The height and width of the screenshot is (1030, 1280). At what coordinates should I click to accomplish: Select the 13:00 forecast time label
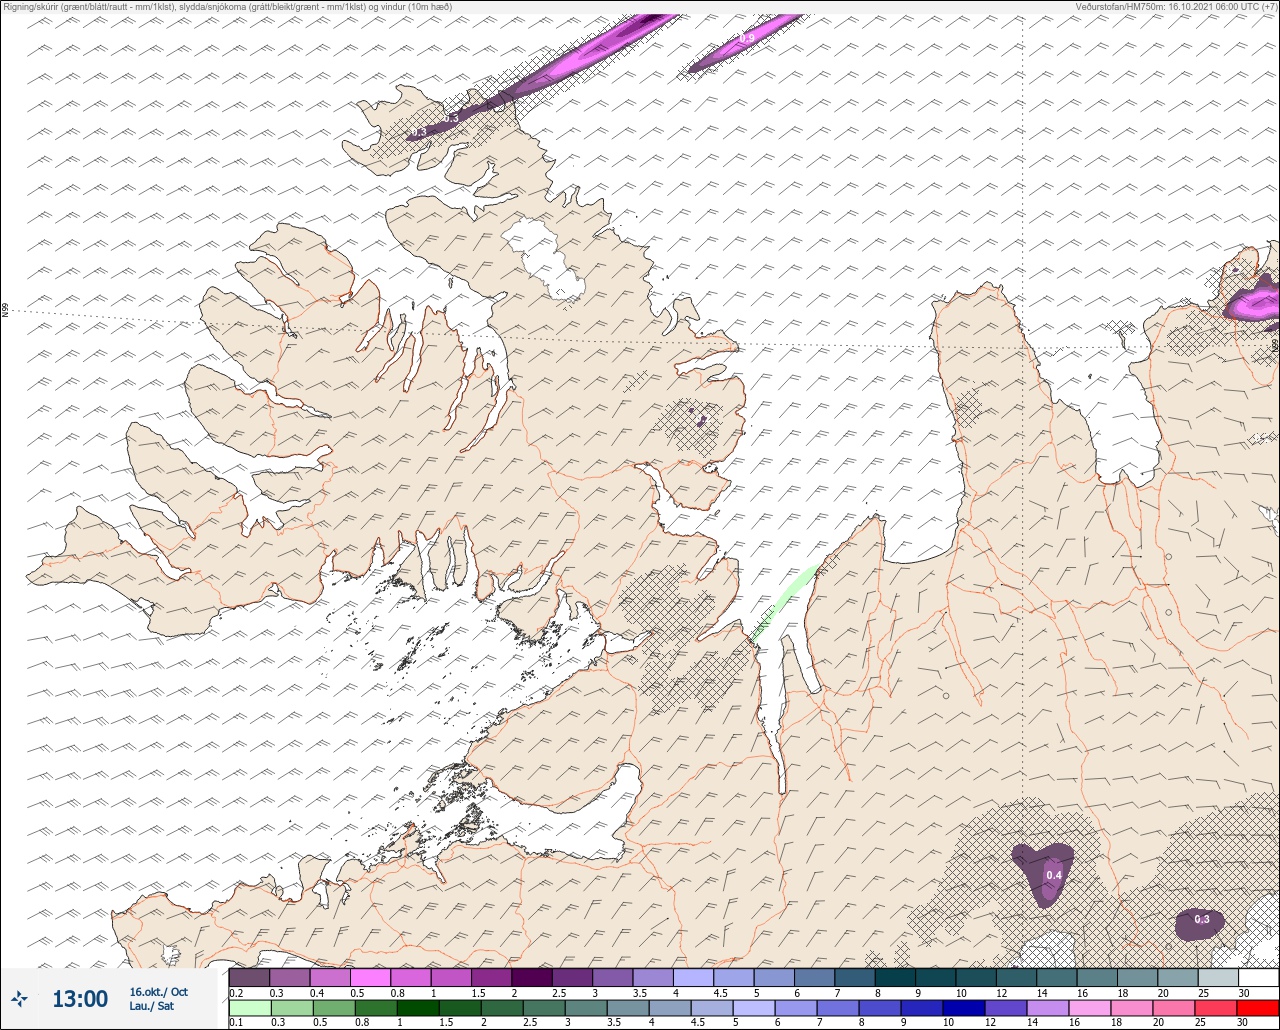(x=80, y=999)
